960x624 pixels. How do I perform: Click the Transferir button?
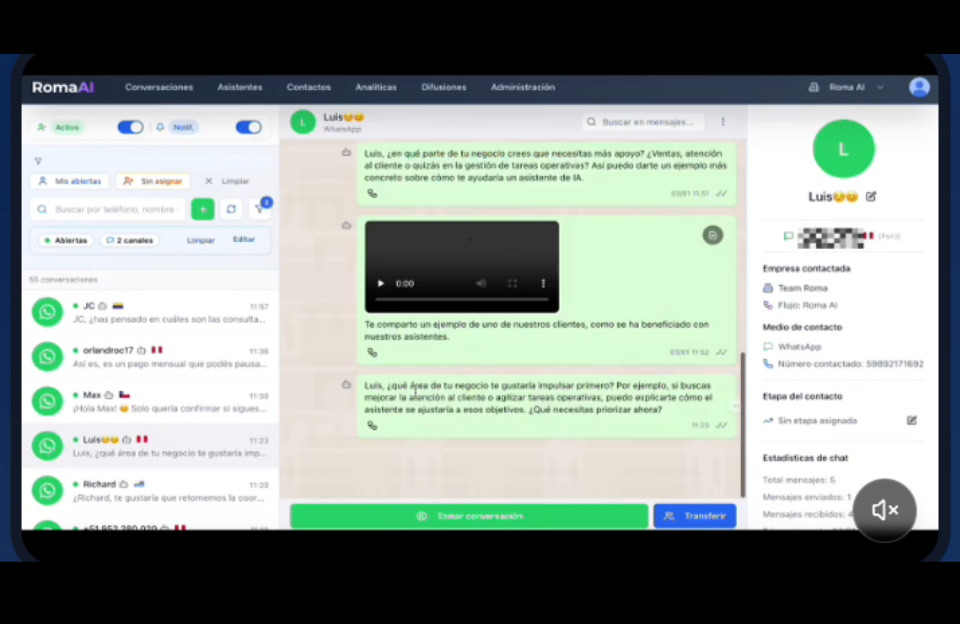(x=695, y=516)
